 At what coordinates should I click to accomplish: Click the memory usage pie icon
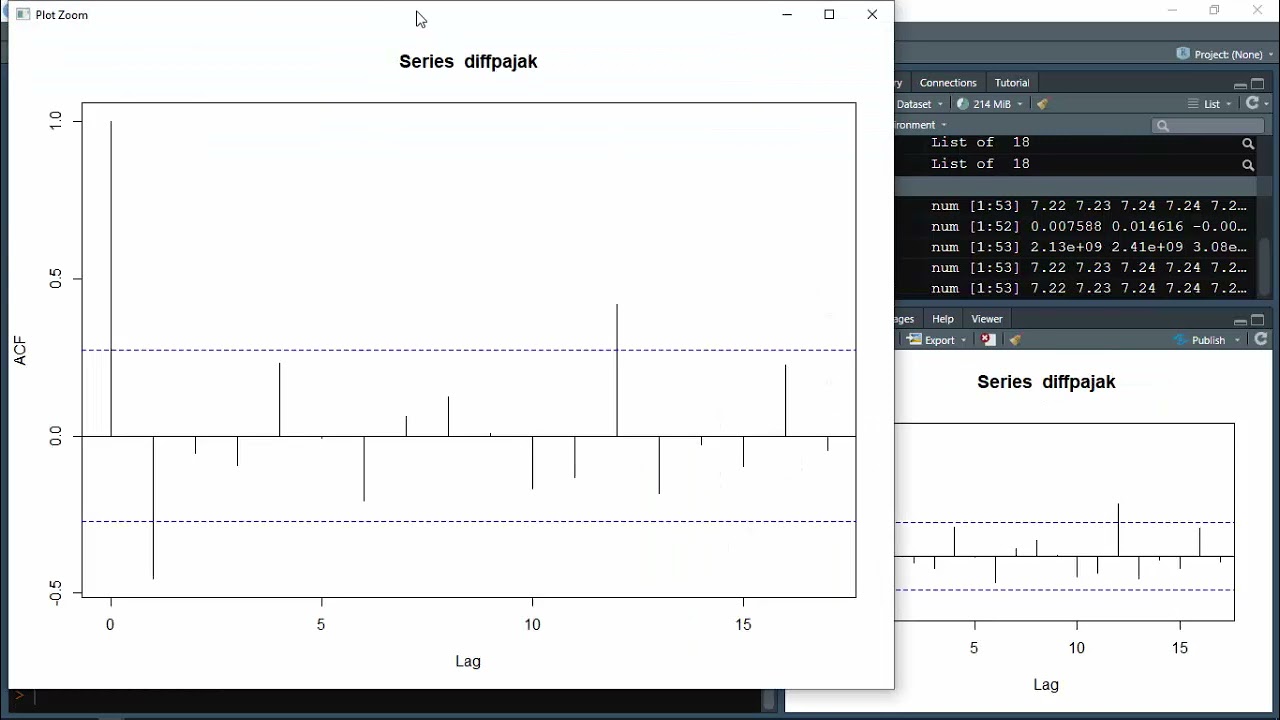tap(962, 104)
